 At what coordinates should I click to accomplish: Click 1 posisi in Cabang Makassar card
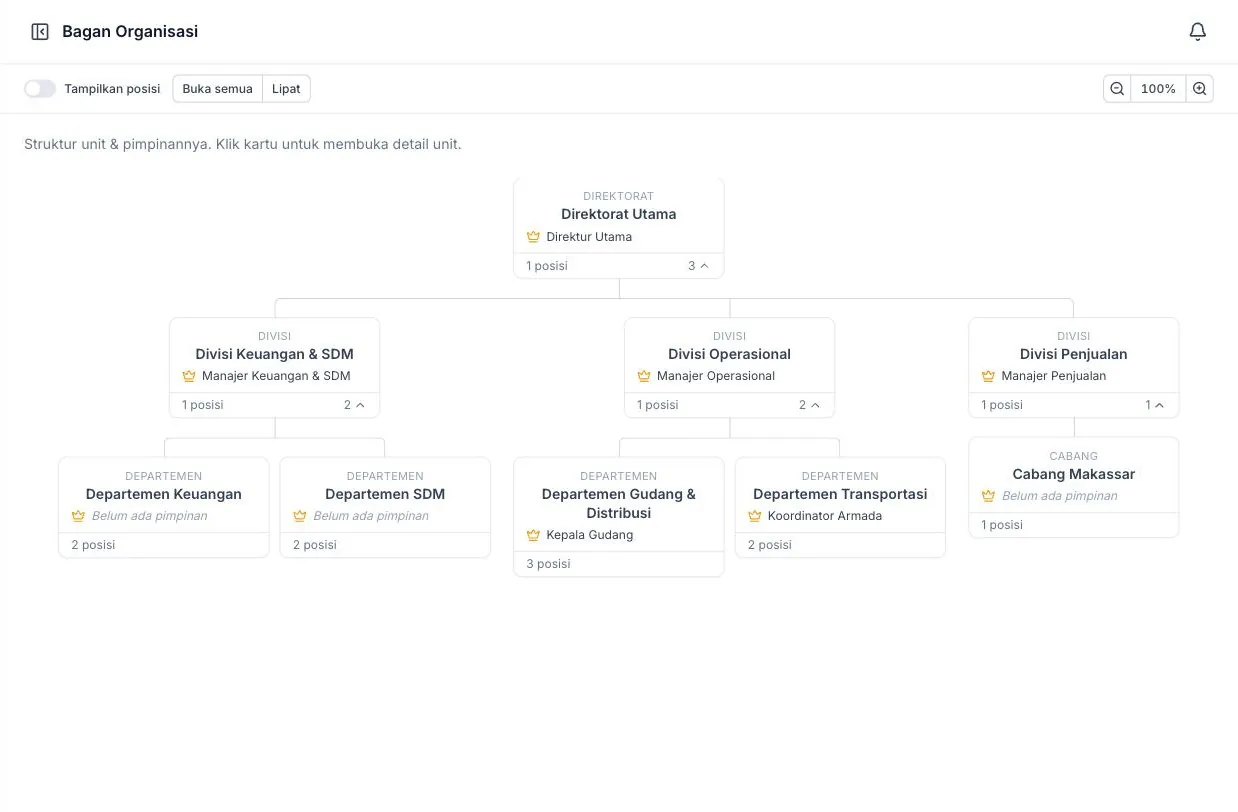pyautogui.click(x=1002, y=525)
